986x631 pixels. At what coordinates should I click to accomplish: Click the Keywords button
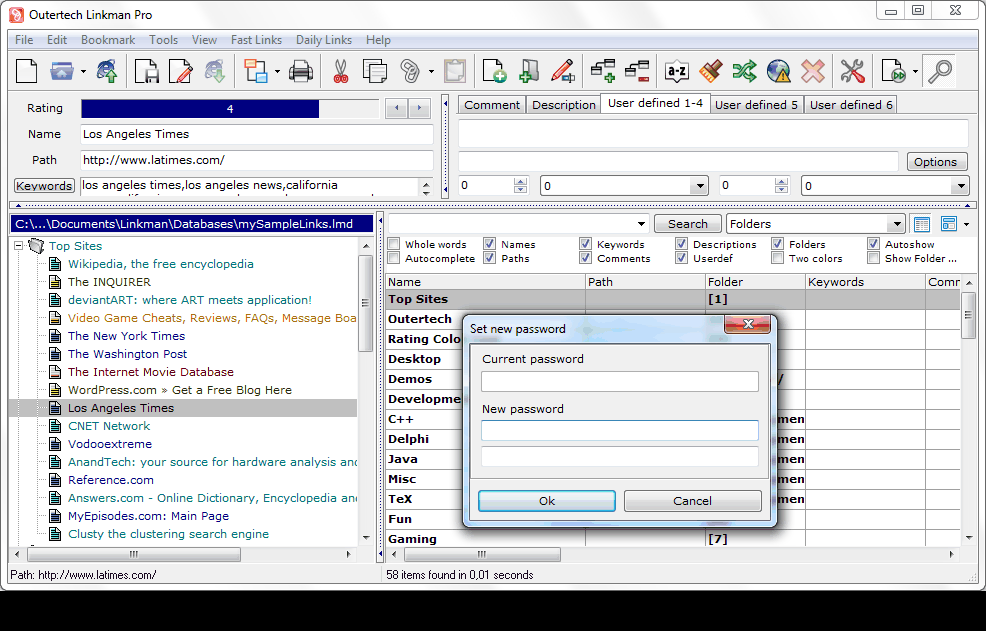click(x=44, y=186)
